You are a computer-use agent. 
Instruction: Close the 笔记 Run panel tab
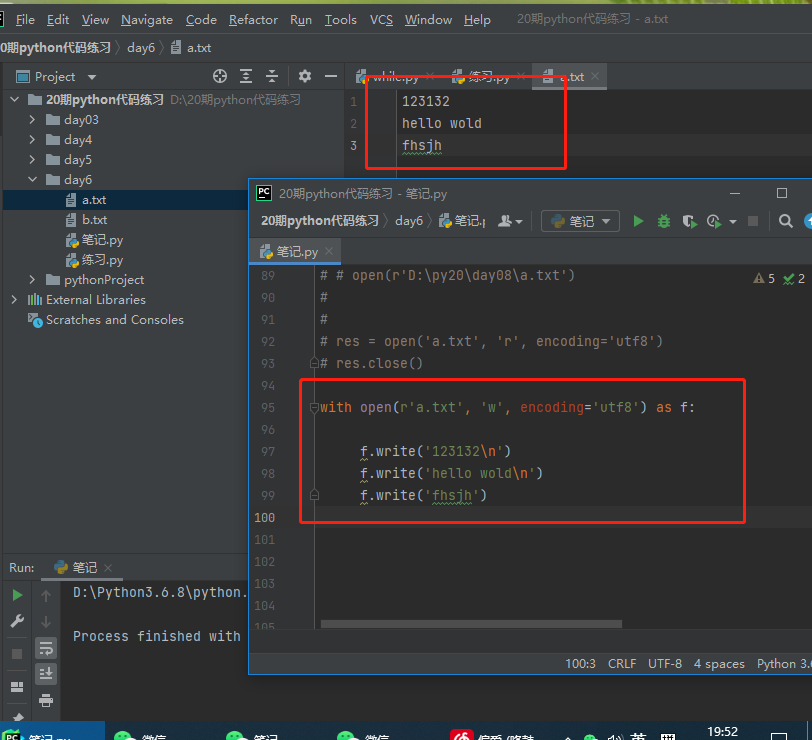click(108, 568)
